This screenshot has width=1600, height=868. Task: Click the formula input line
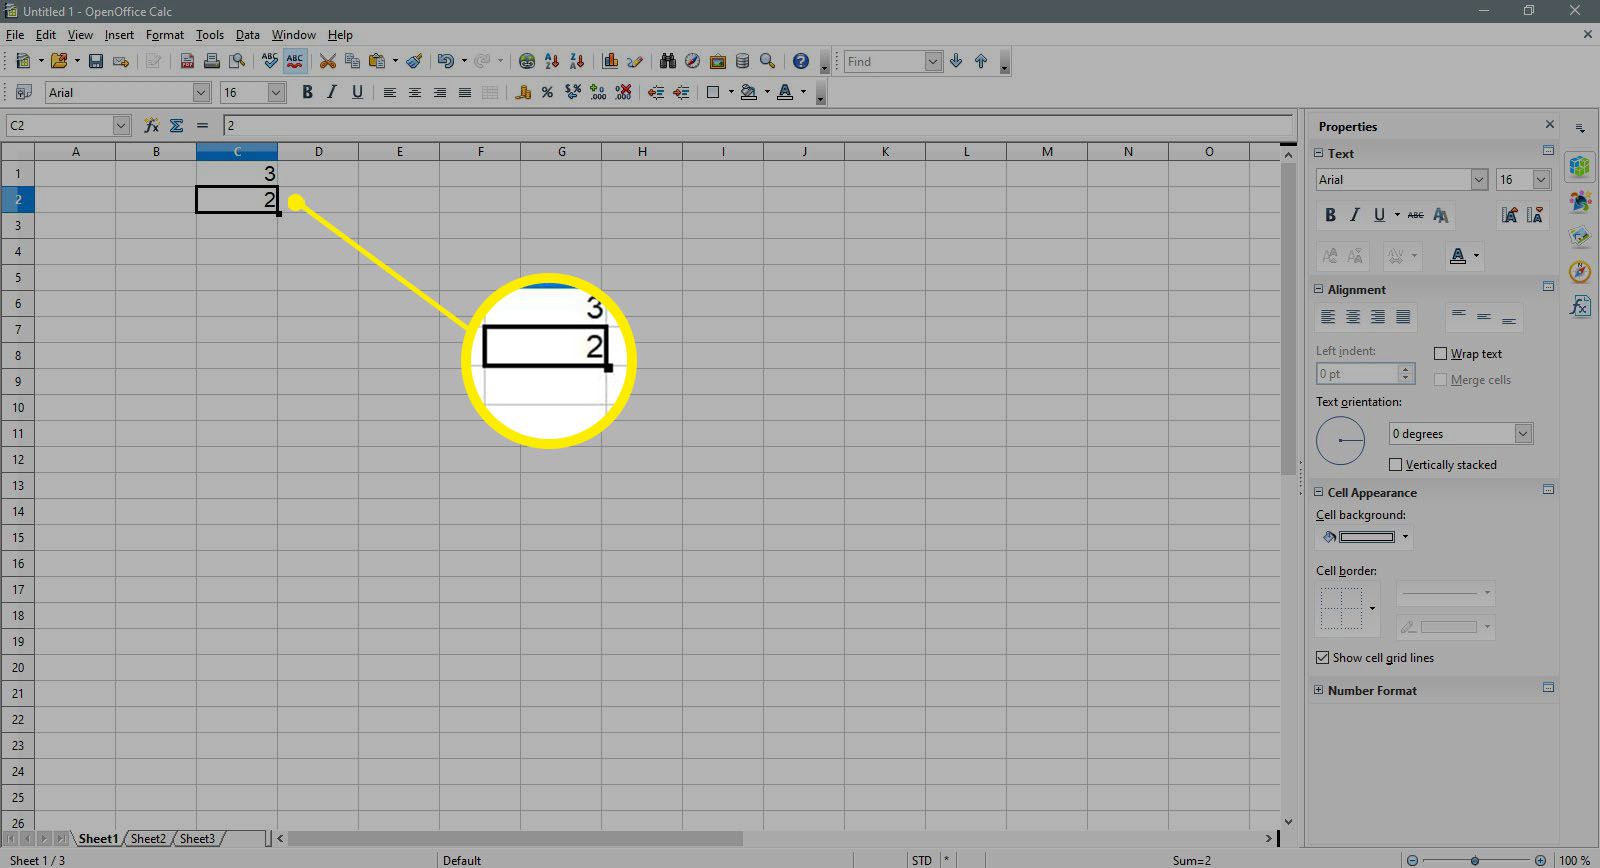coord(757,125)
